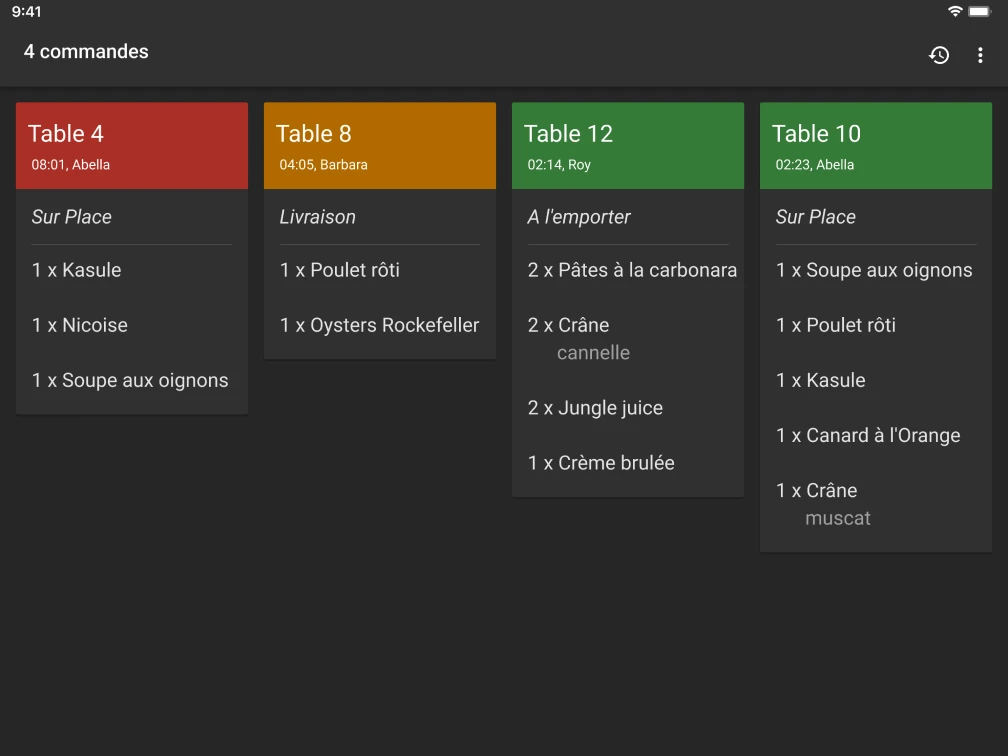Tap Pâtes à la carbonara item
Image resolution: width=1008 pixels, height=756 pixels.
(632, 270)
